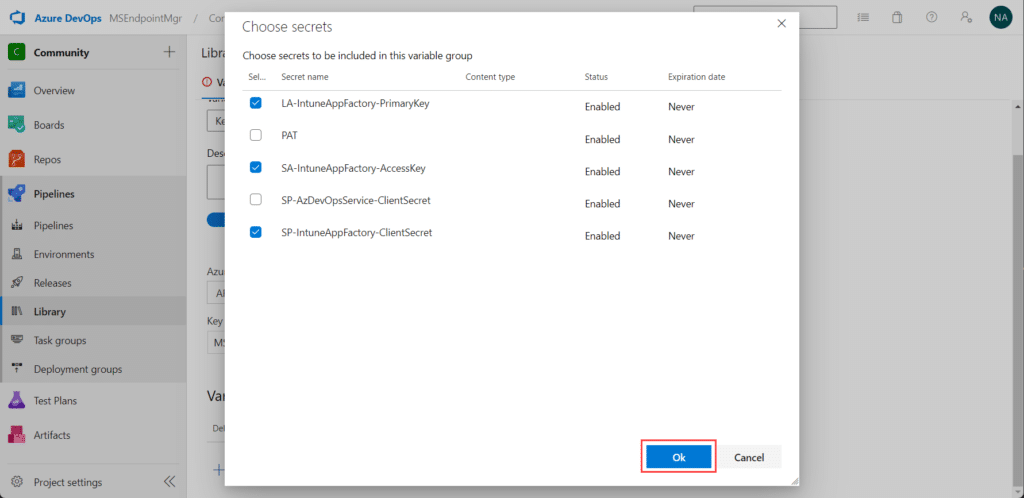Image resolution: width=1024 pixels, height=498 pixels.
Task: Click the Library books icon
Action: pyautogui.click(x=18, y=312)
